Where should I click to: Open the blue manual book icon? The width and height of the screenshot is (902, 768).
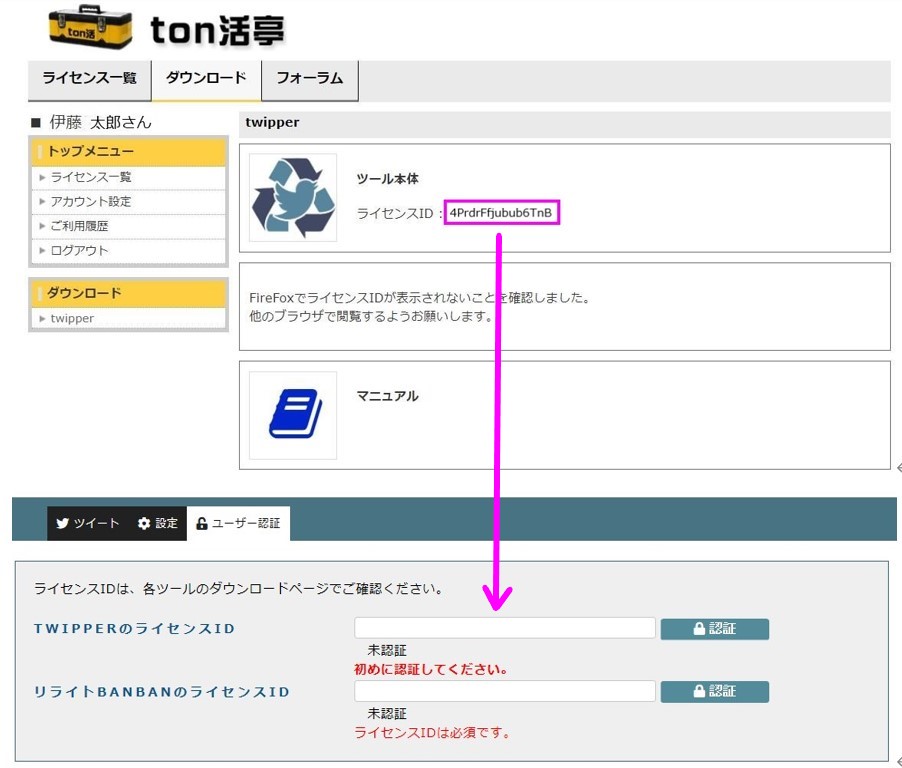click(292, 415)
